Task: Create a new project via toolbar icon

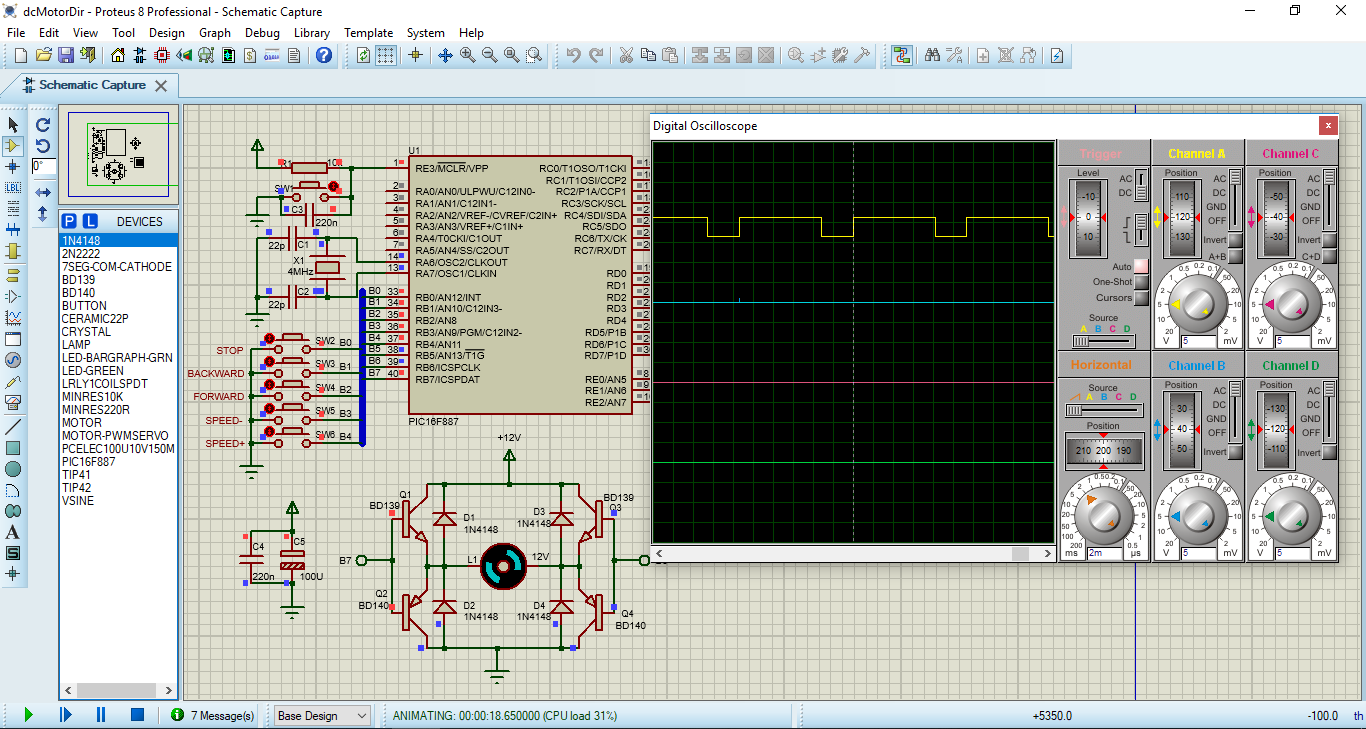Action: pyautogui.click(x=21, y=55)
